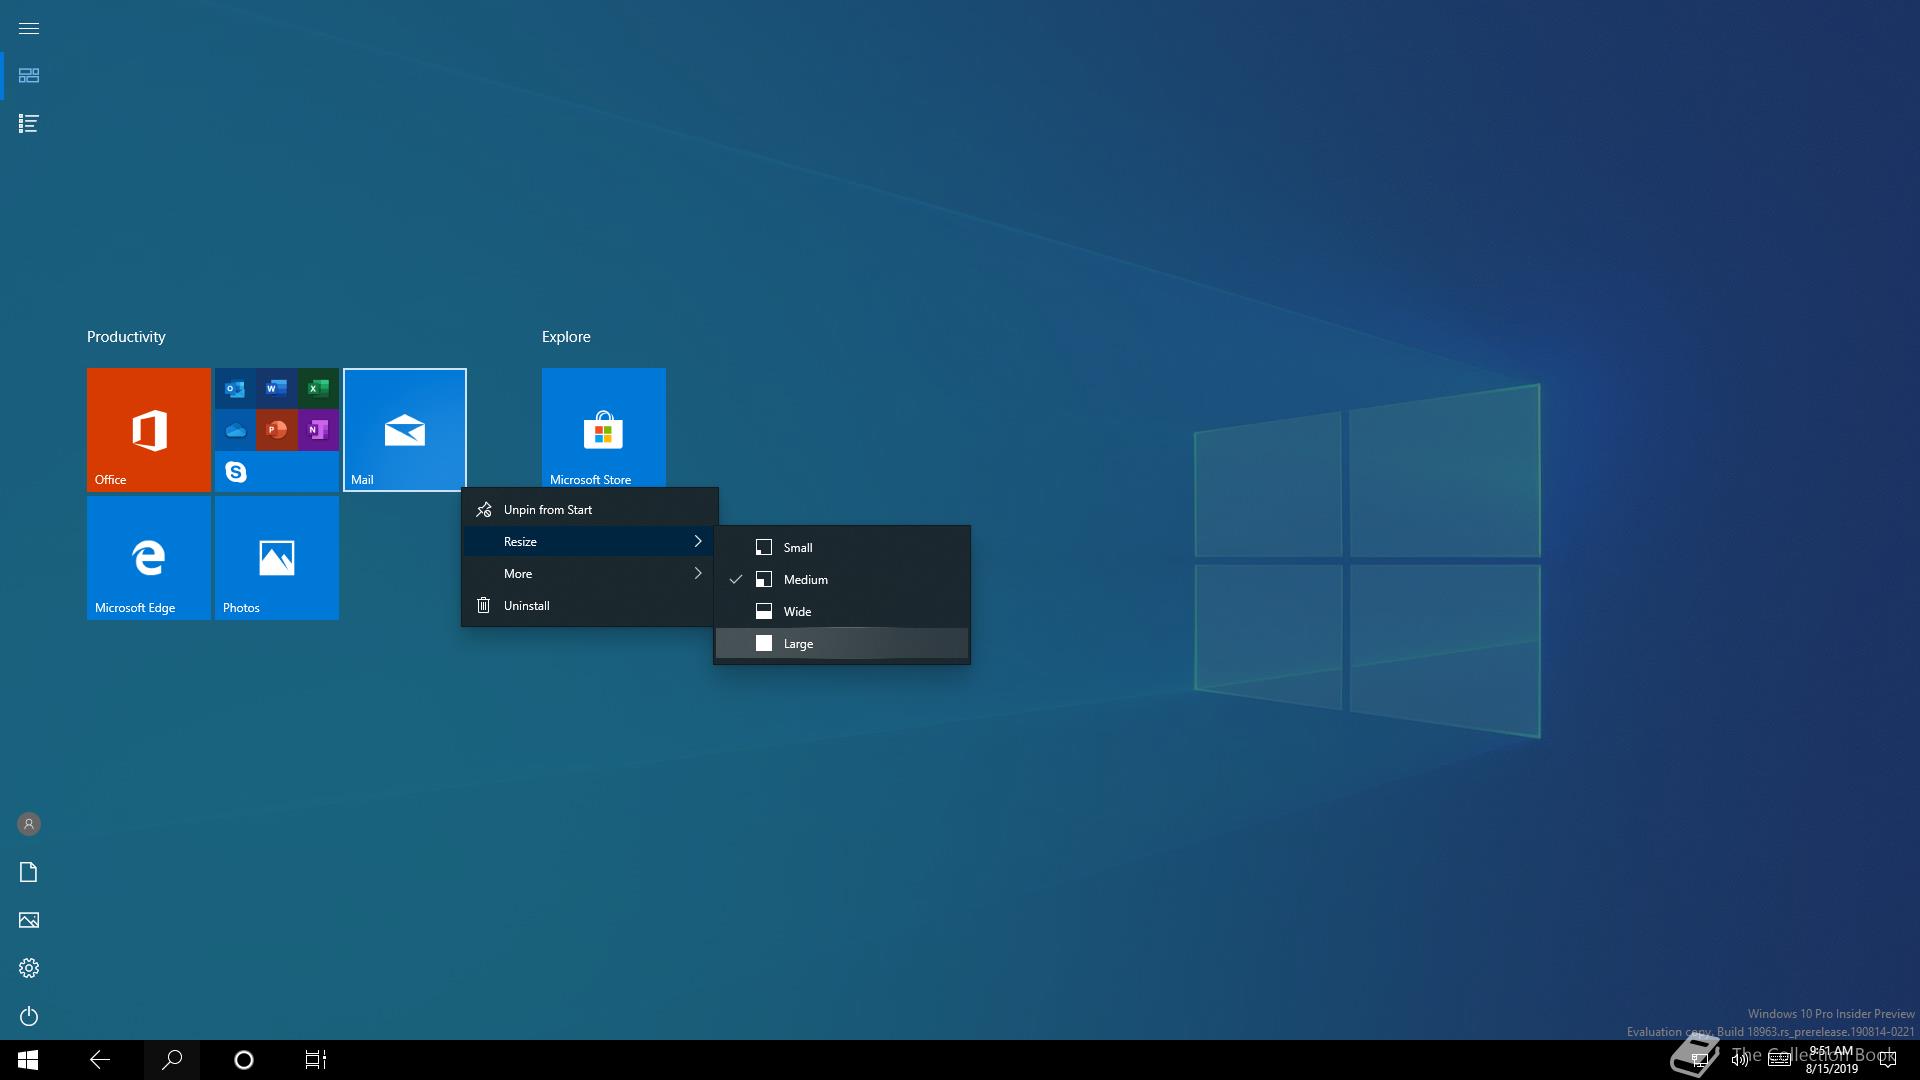The height and width of the screenshot is (1080, 1920).
Task: Click the clock showing 9:51 AM
Action: point(1831,1060)
